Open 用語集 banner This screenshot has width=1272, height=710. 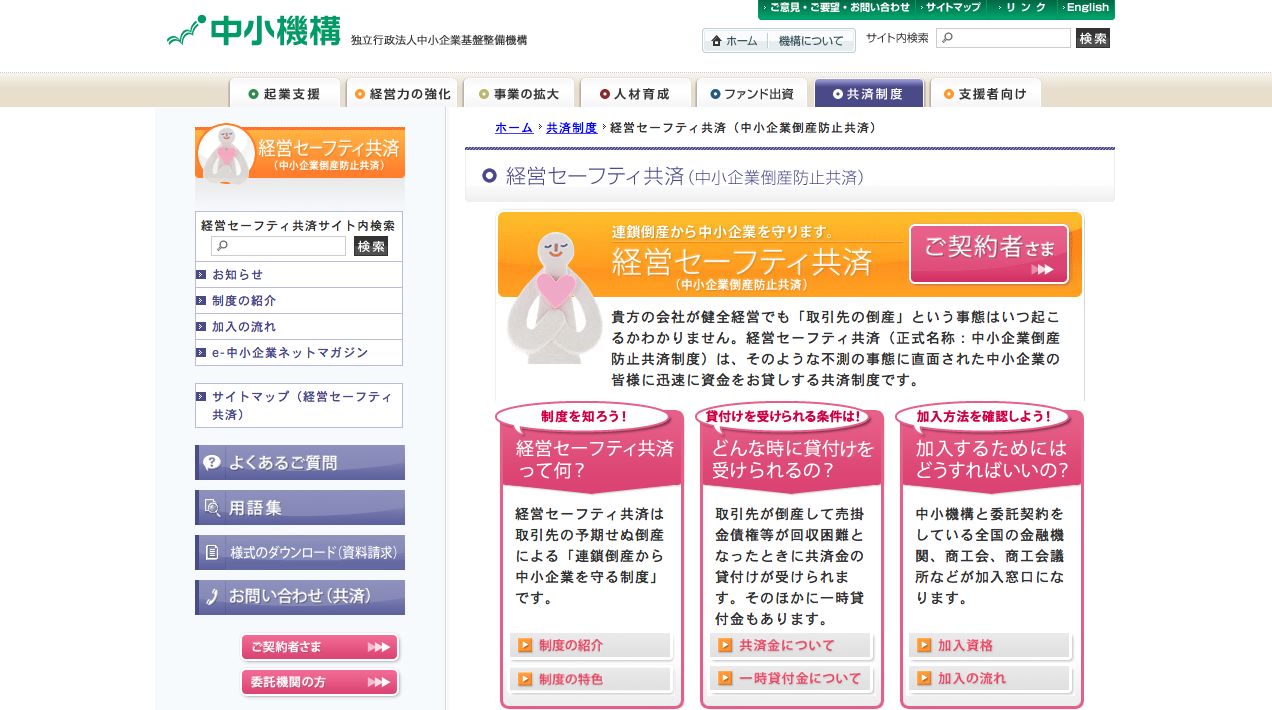[x=300, y=508]
